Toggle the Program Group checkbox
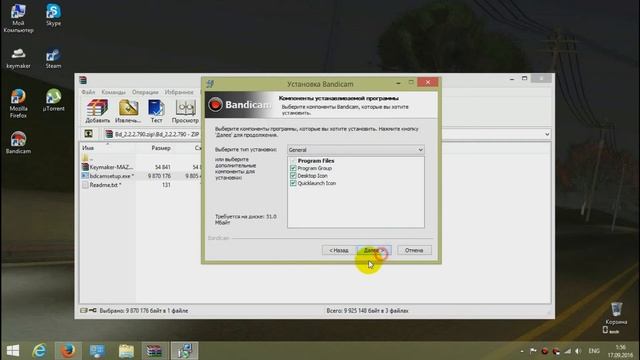This screenshot has height=360, width=640. [293, 168]
